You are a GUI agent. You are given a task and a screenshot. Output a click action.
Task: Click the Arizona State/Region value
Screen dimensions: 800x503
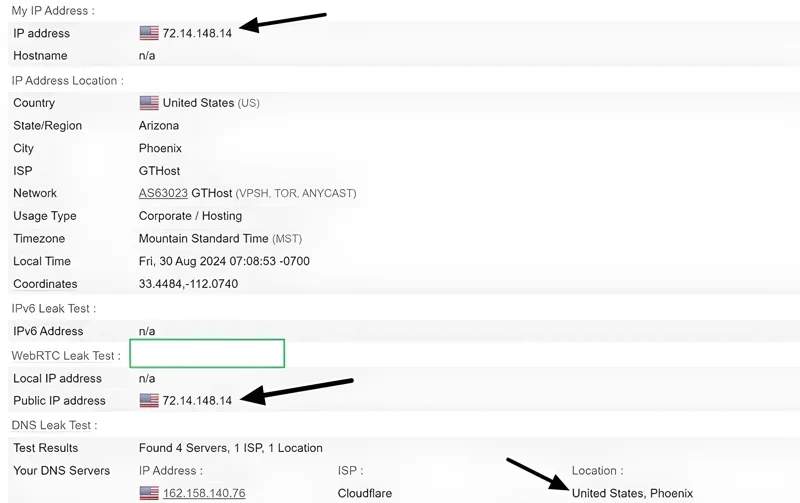click(x=159, y=125)
